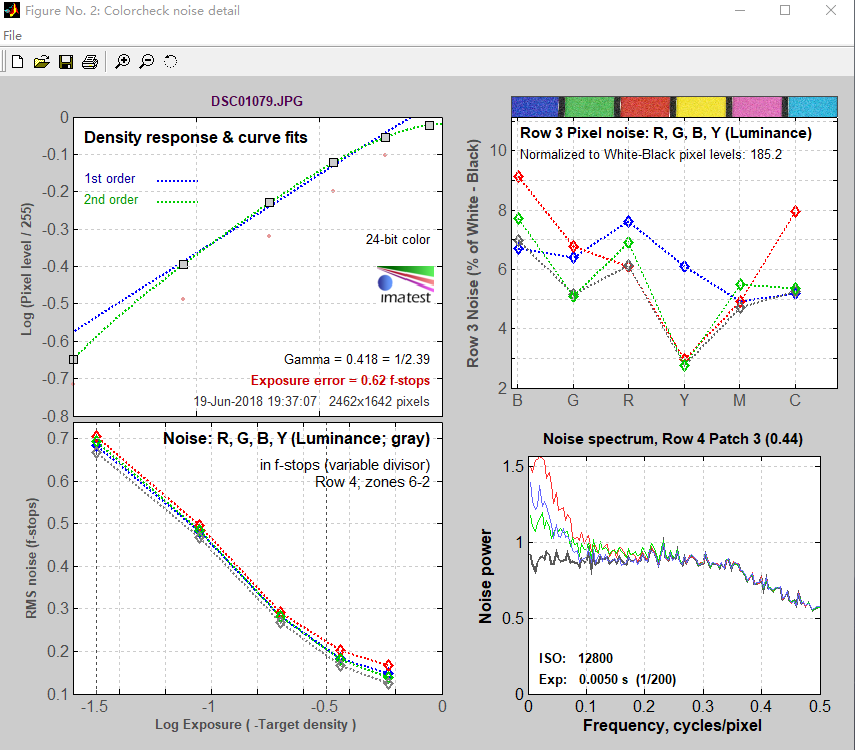Click the Imatest logo in the density plot

405,284
